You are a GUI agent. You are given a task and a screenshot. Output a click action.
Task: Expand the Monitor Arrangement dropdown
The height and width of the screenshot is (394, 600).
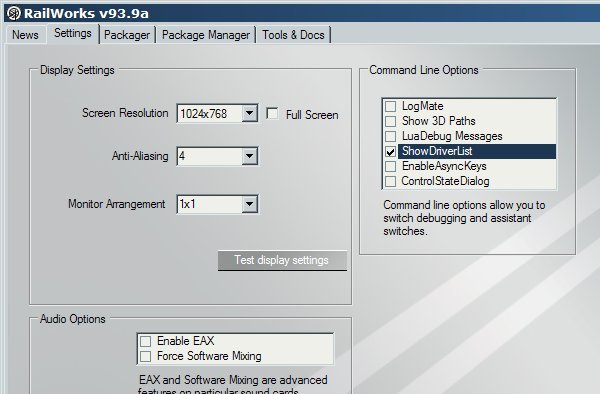tap(249, 204)
